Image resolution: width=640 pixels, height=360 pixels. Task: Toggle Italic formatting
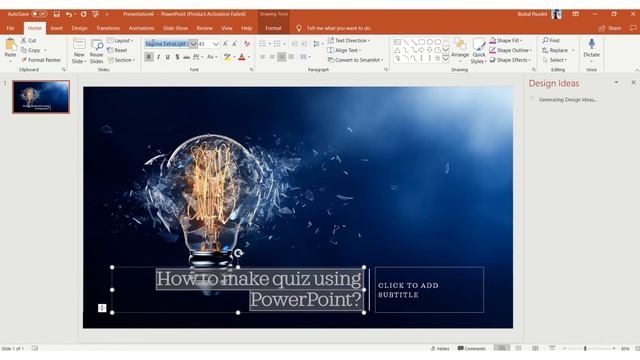tap(158, 57)
